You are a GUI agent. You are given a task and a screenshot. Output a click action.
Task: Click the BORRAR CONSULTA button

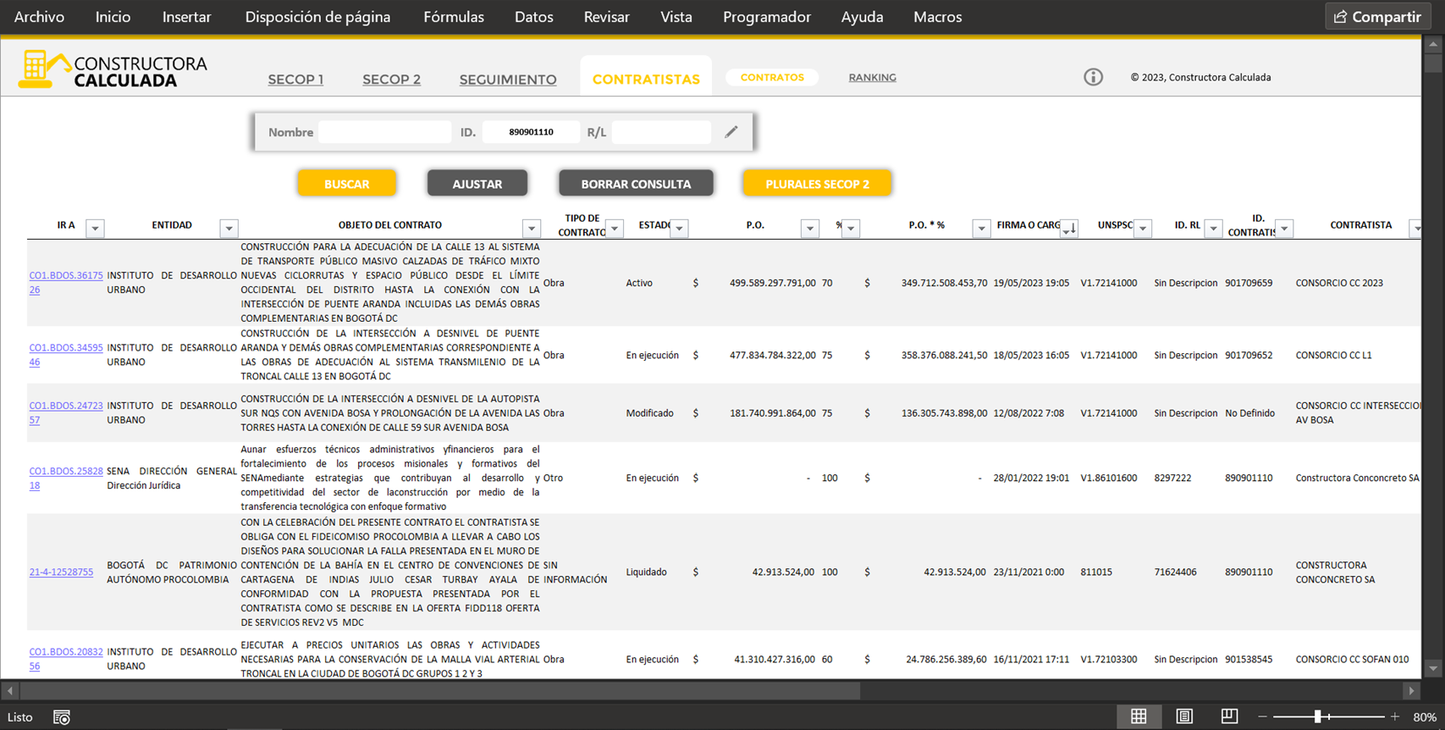[x=635, y=184]
